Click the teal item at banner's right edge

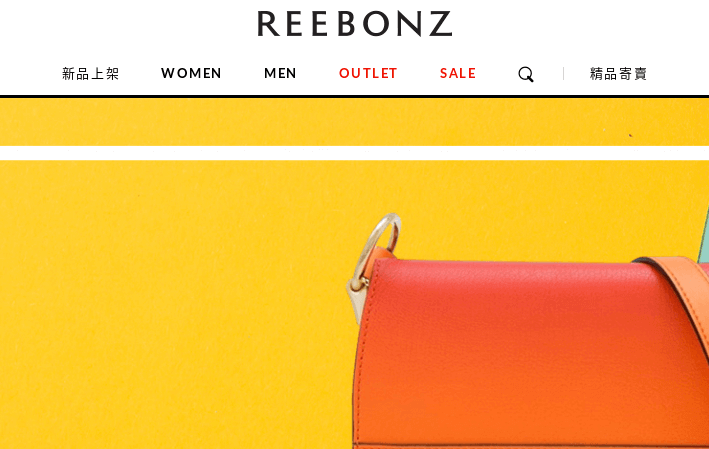pos(704,240)
